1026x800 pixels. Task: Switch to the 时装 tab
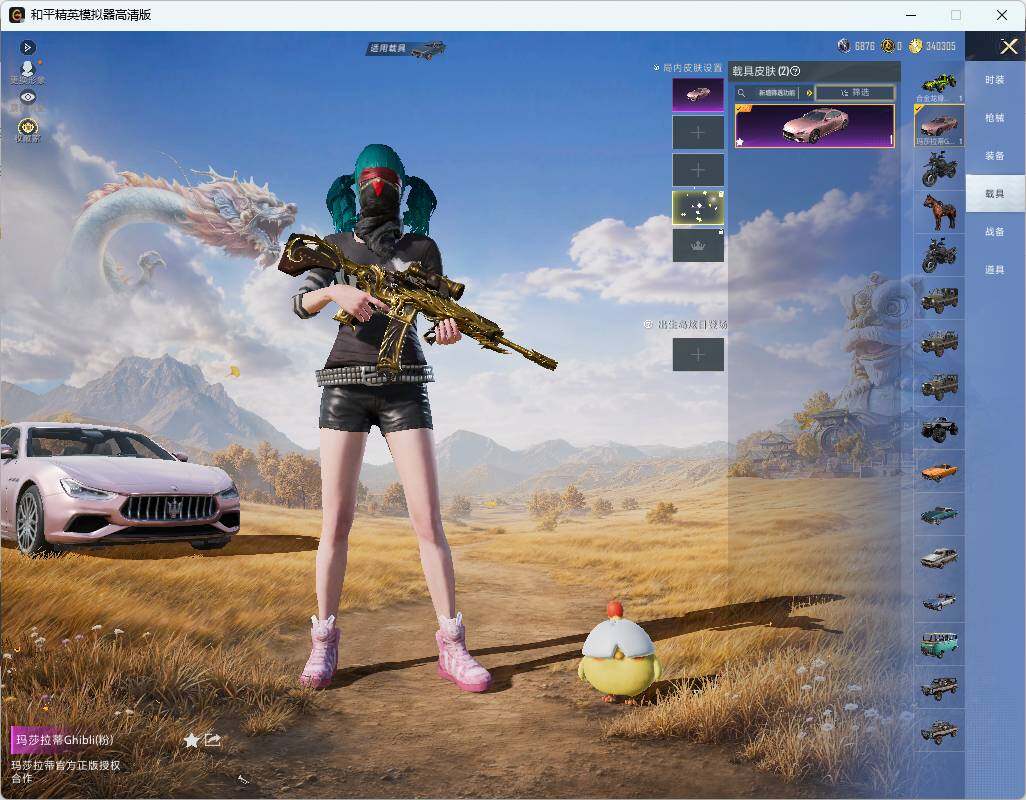click(x=995, y=80)
